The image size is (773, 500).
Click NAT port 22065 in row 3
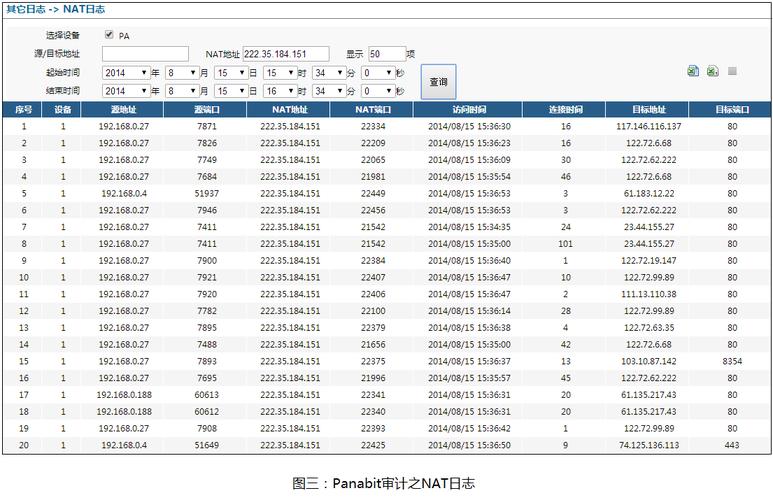(x=373, y=160)
